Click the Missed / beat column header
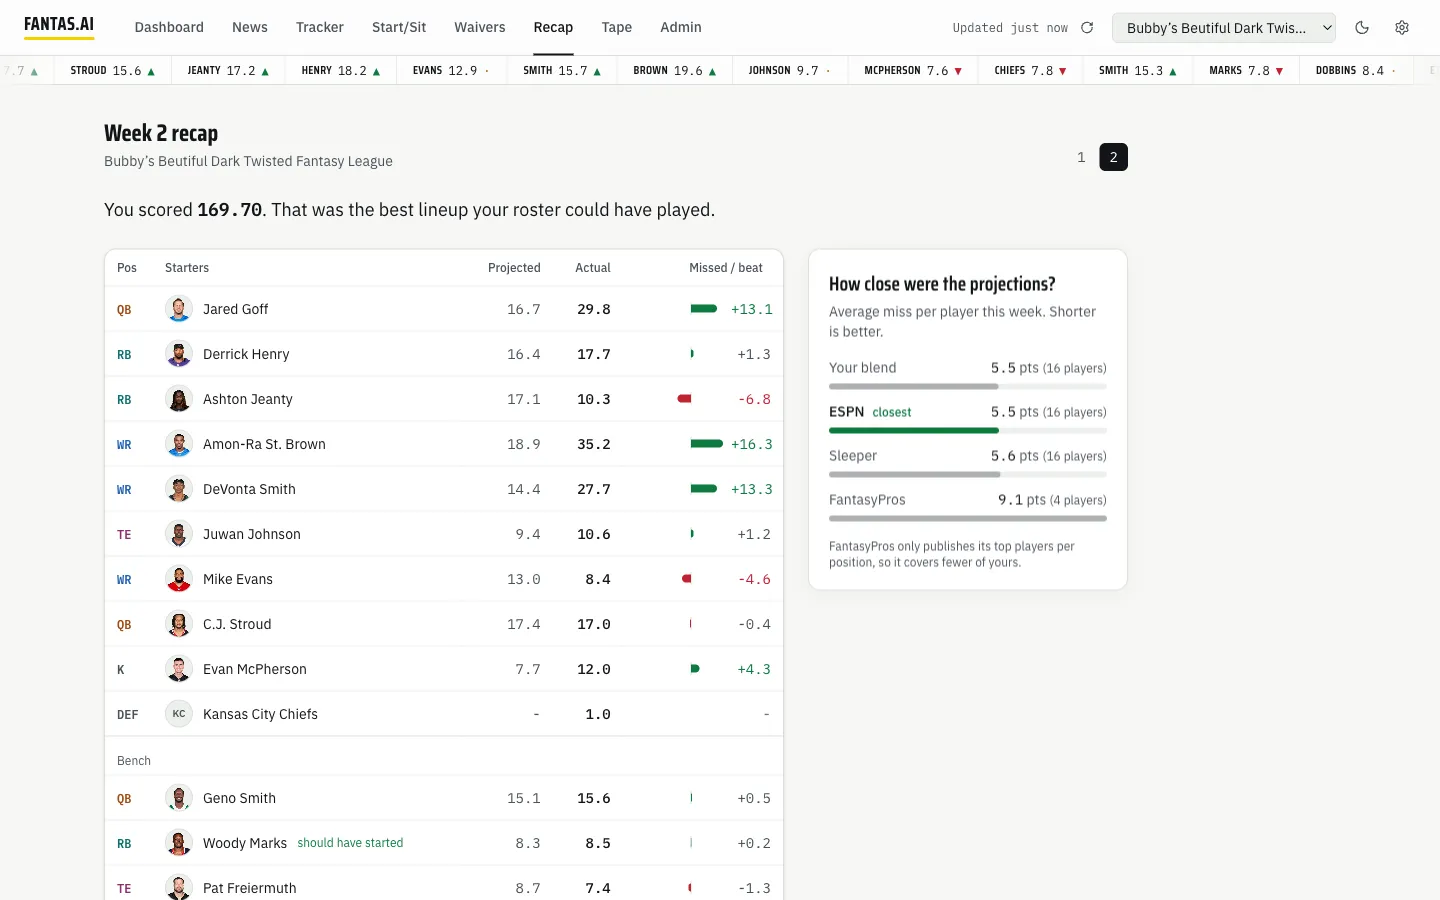 [726, 268]
